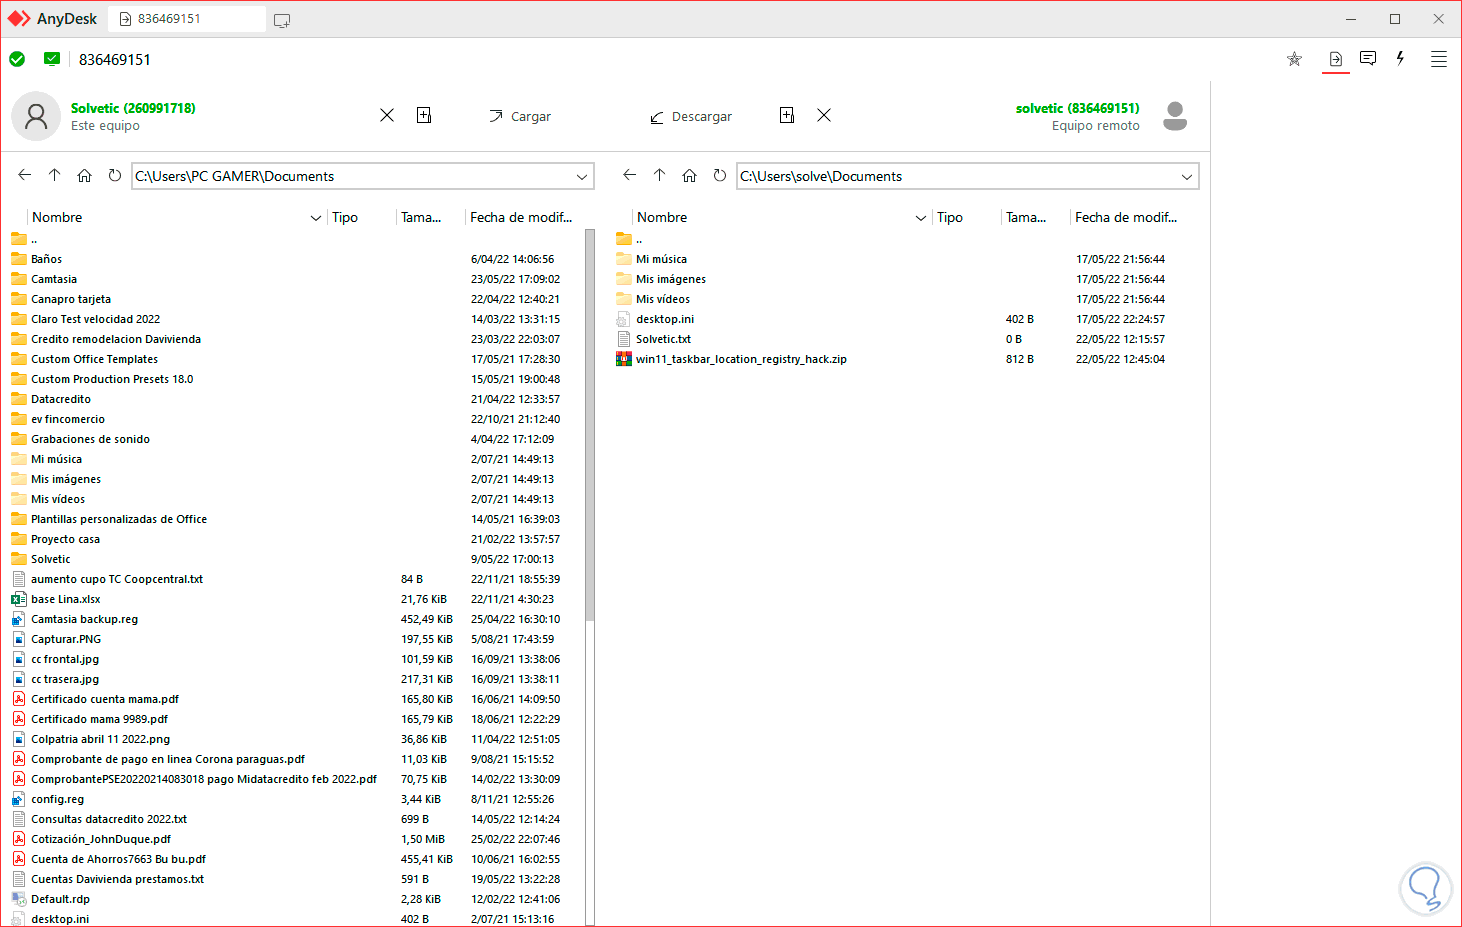Go up one folder in the local pane
This screenshot has height=927, width=1462.
pyautogui.click(x=55, y=175)
